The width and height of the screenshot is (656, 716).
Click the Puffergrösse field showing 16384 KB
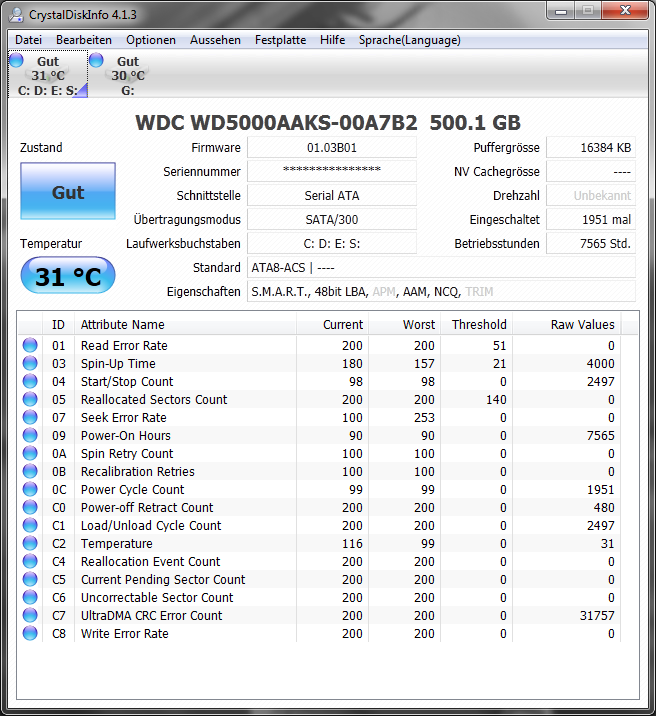(x=591, y=147)
